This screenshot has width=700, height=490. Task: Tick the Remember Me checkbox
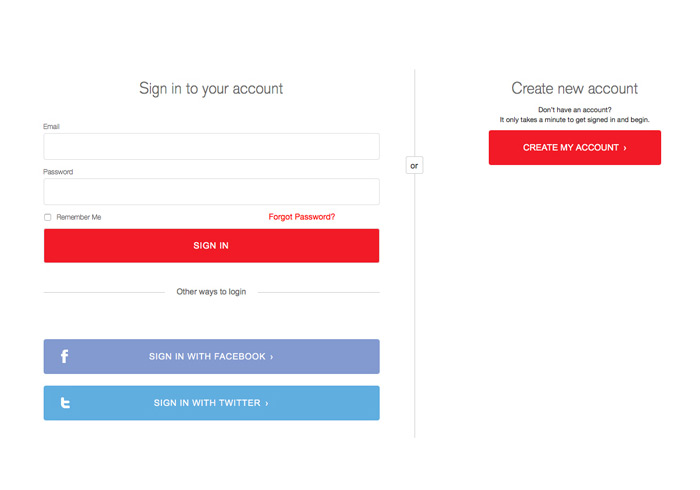[x=48, y=217]
